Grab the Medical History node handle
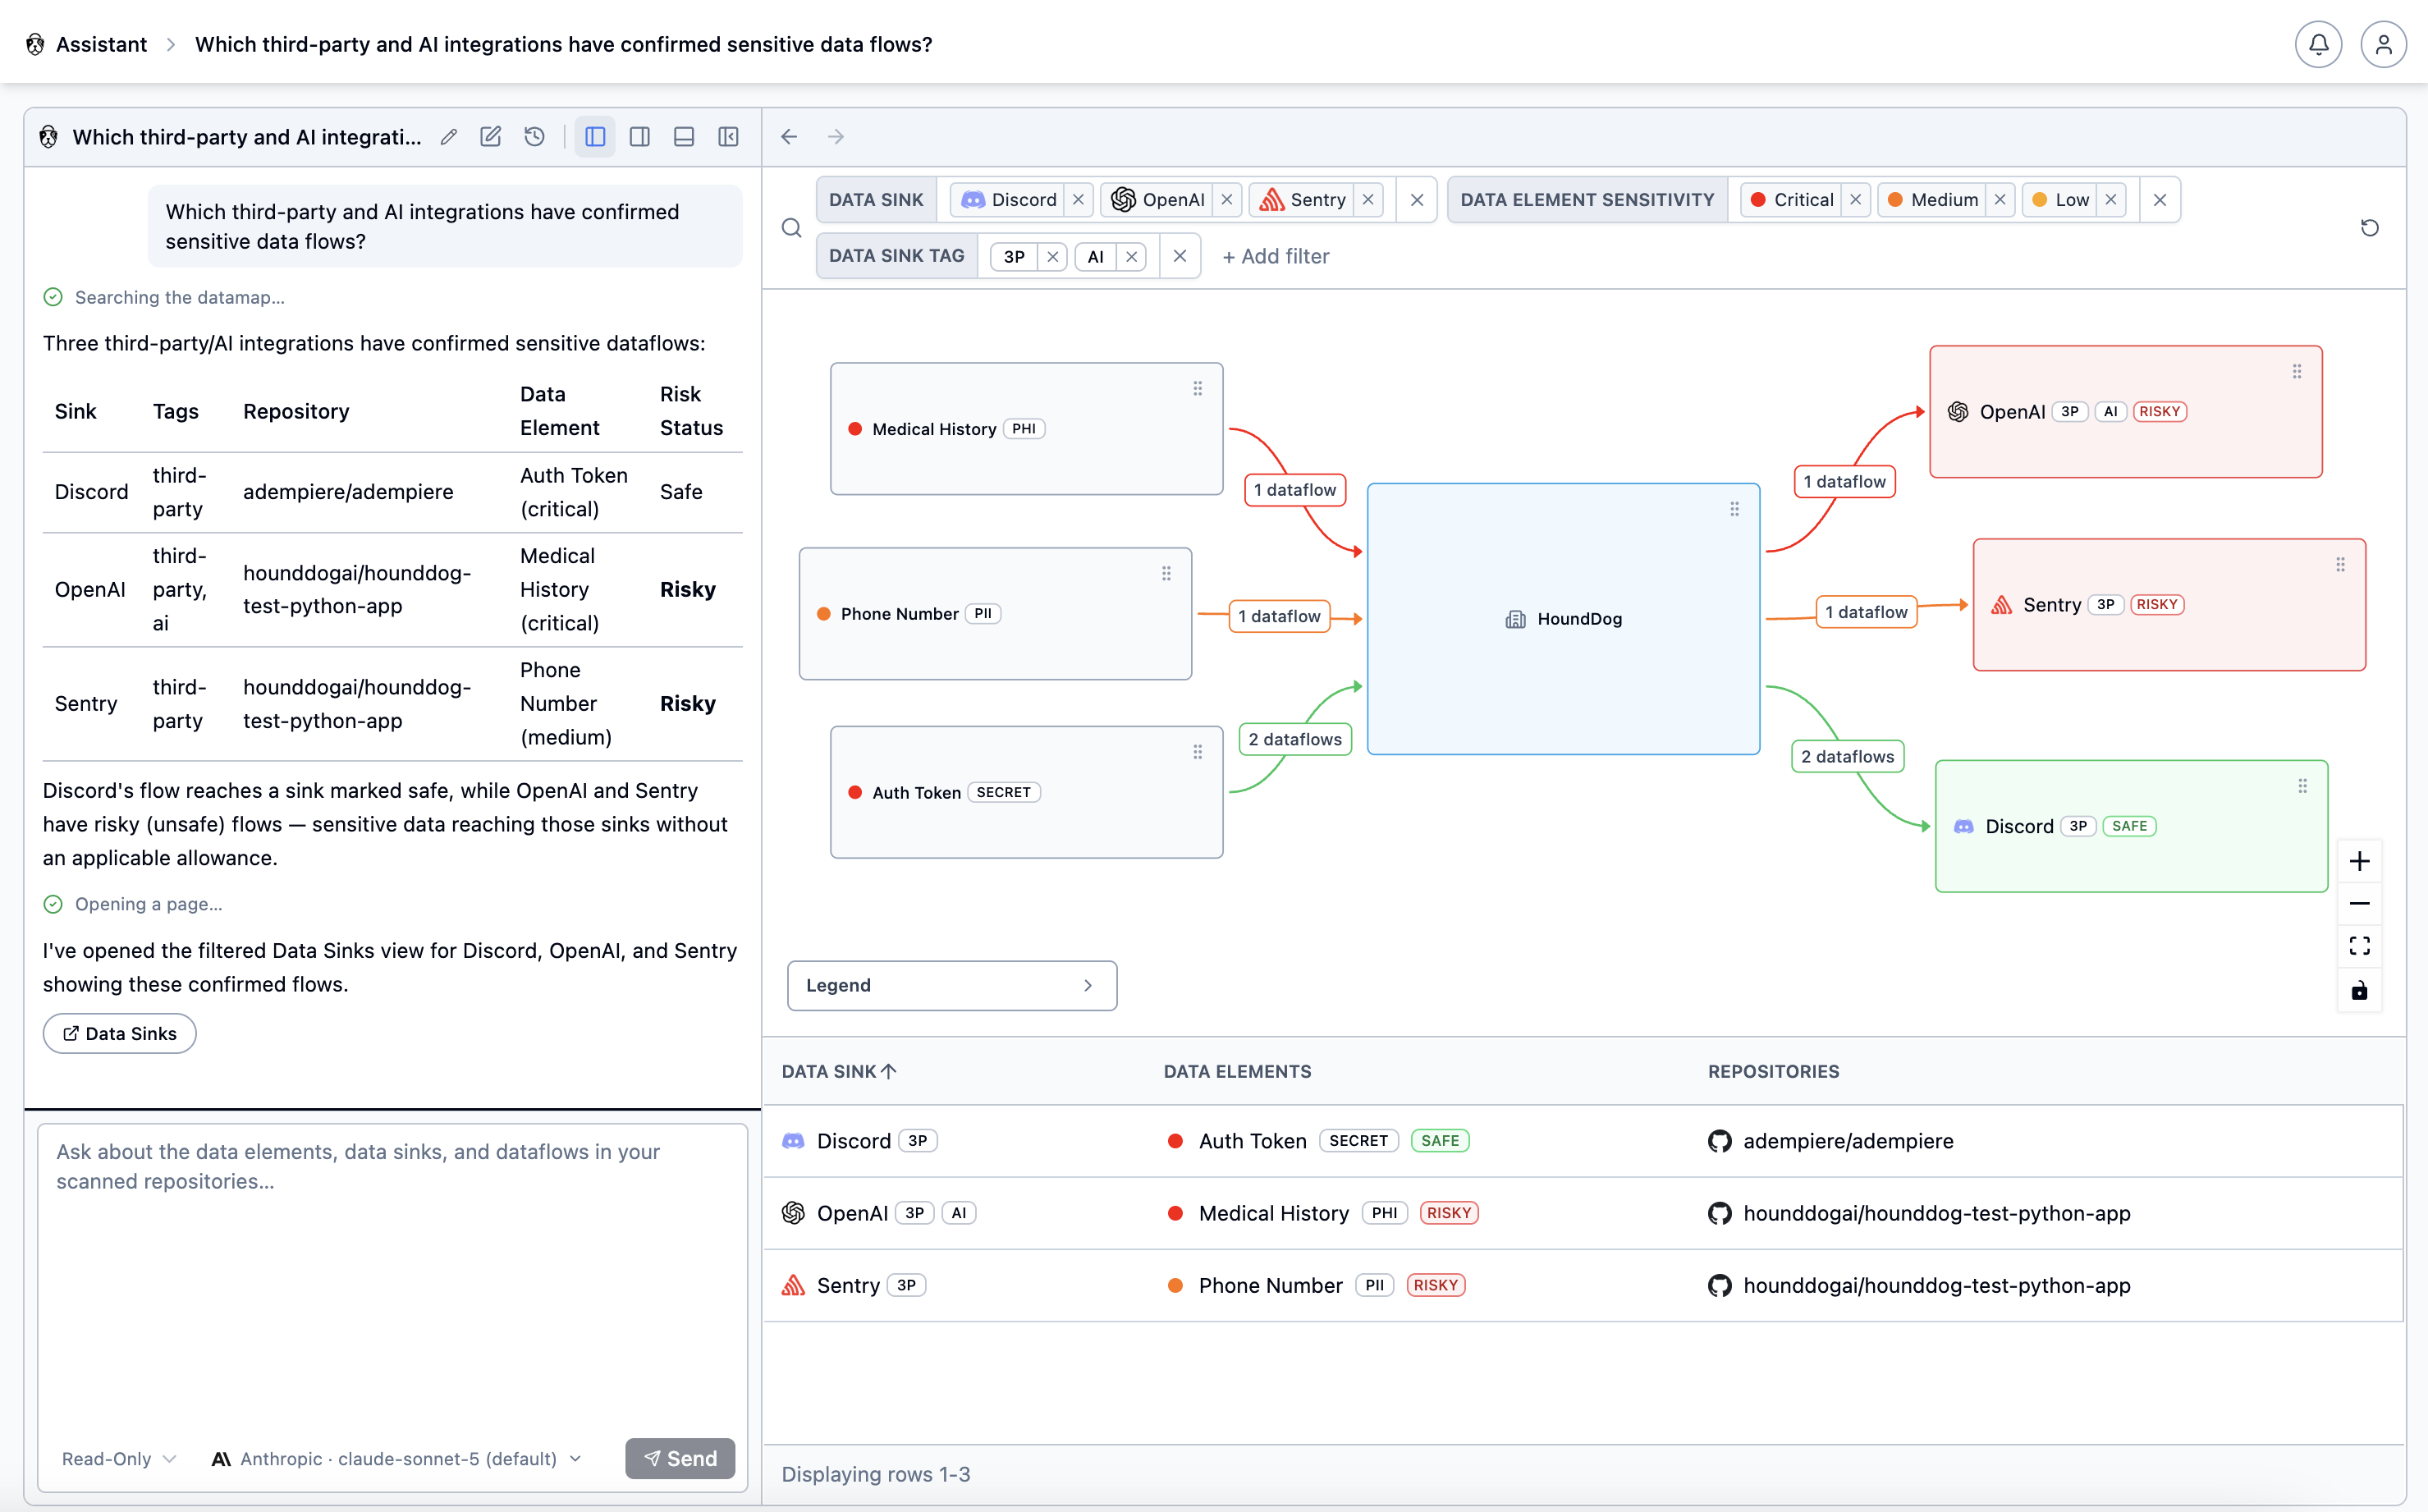The height and width of the screenshot is (1512, 2428). click(x=1197, y=389)
